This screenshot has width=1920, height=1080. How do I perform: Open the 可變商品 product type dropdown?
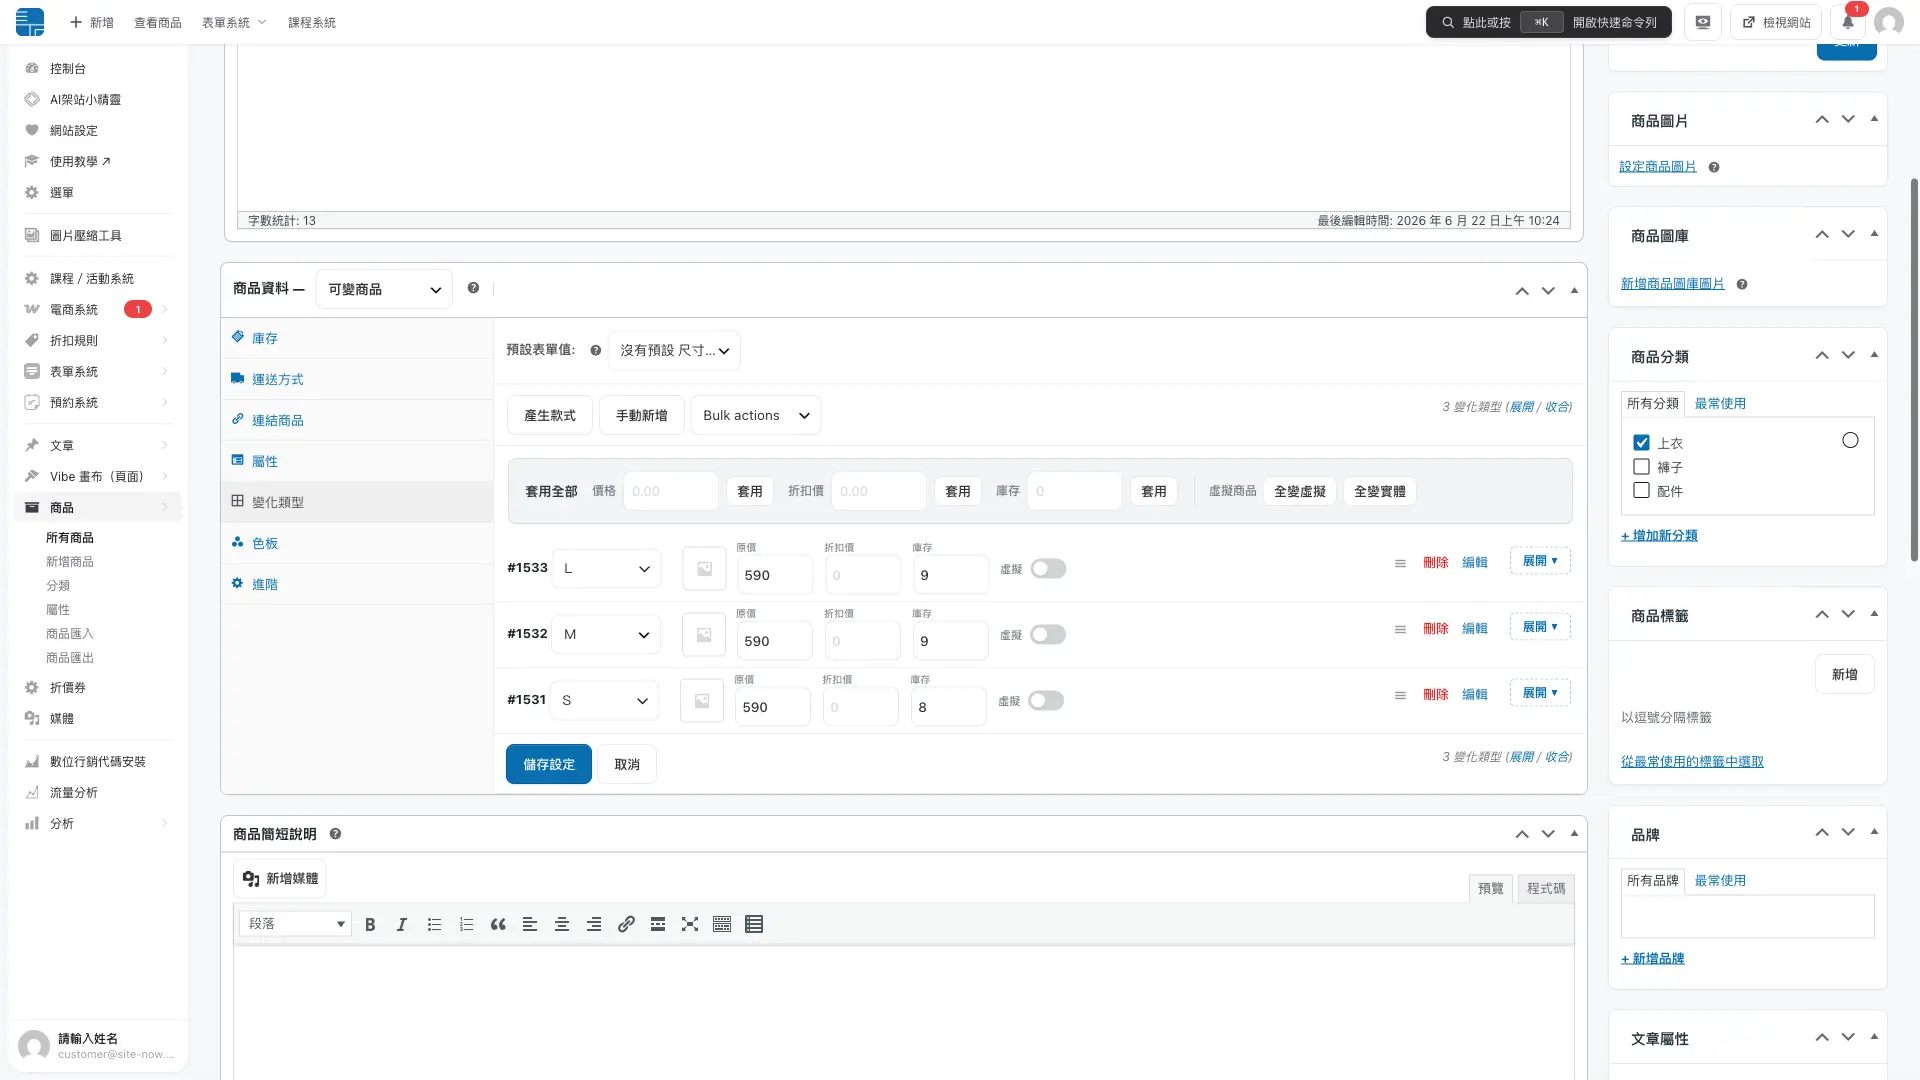[x=384, y=289]
